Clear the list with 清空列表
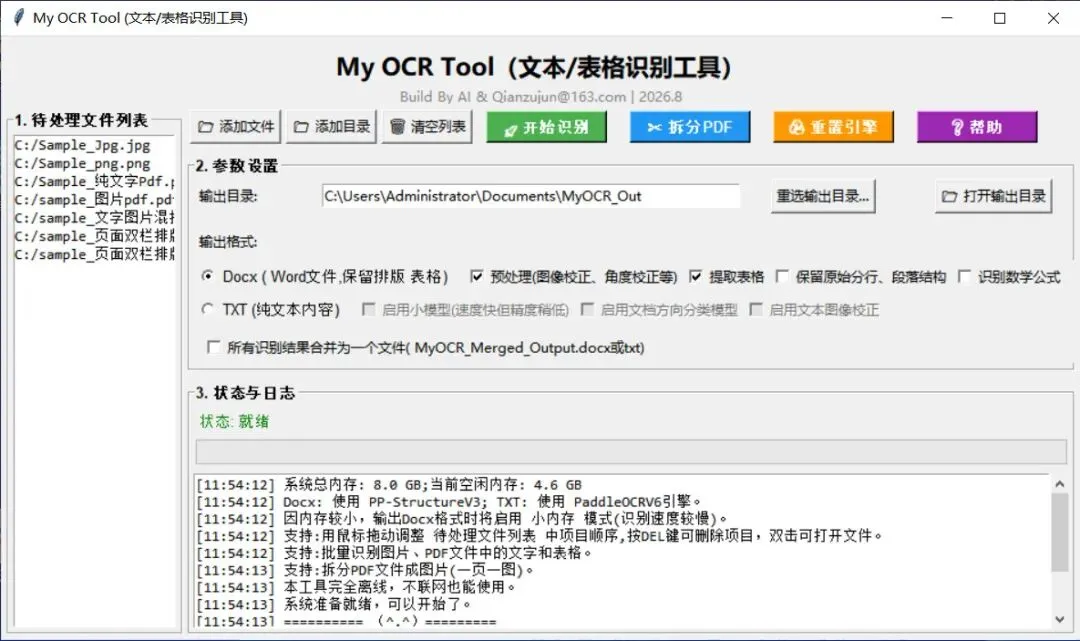Image resolution: width=1080 pixels, height=641 pixels. [x=427, y=127]
